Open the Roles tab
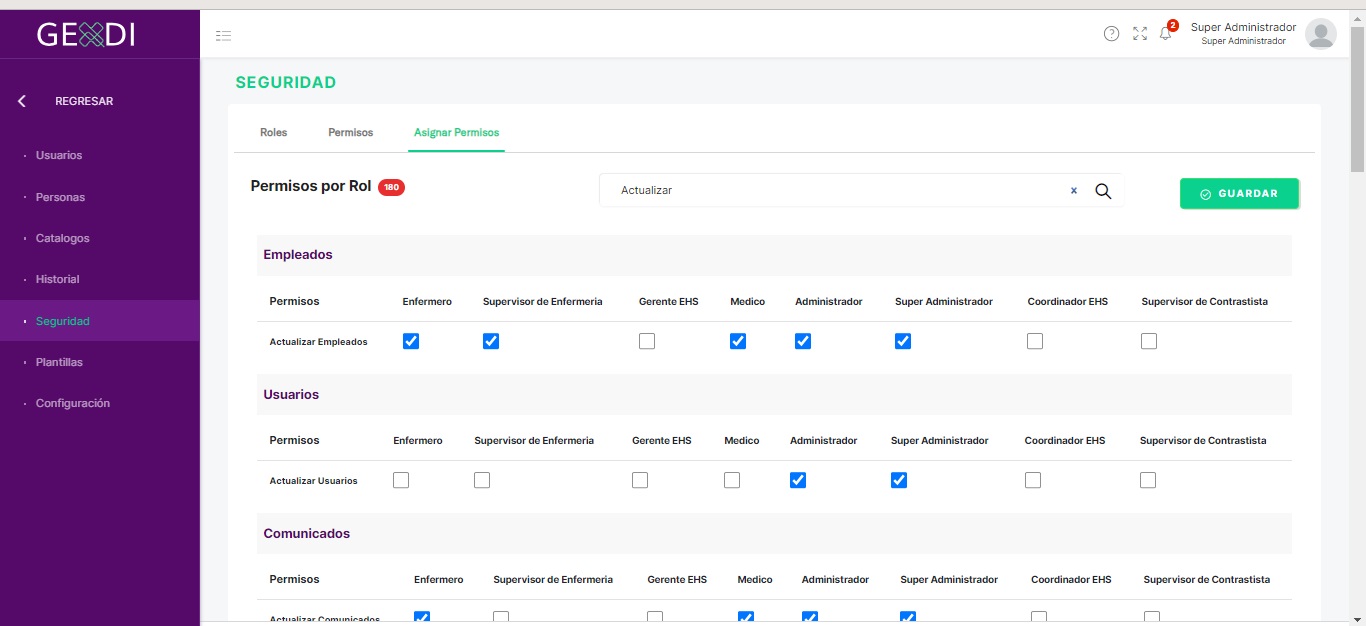The height and width of the screenshot is (626, 1366). (273, 132)
